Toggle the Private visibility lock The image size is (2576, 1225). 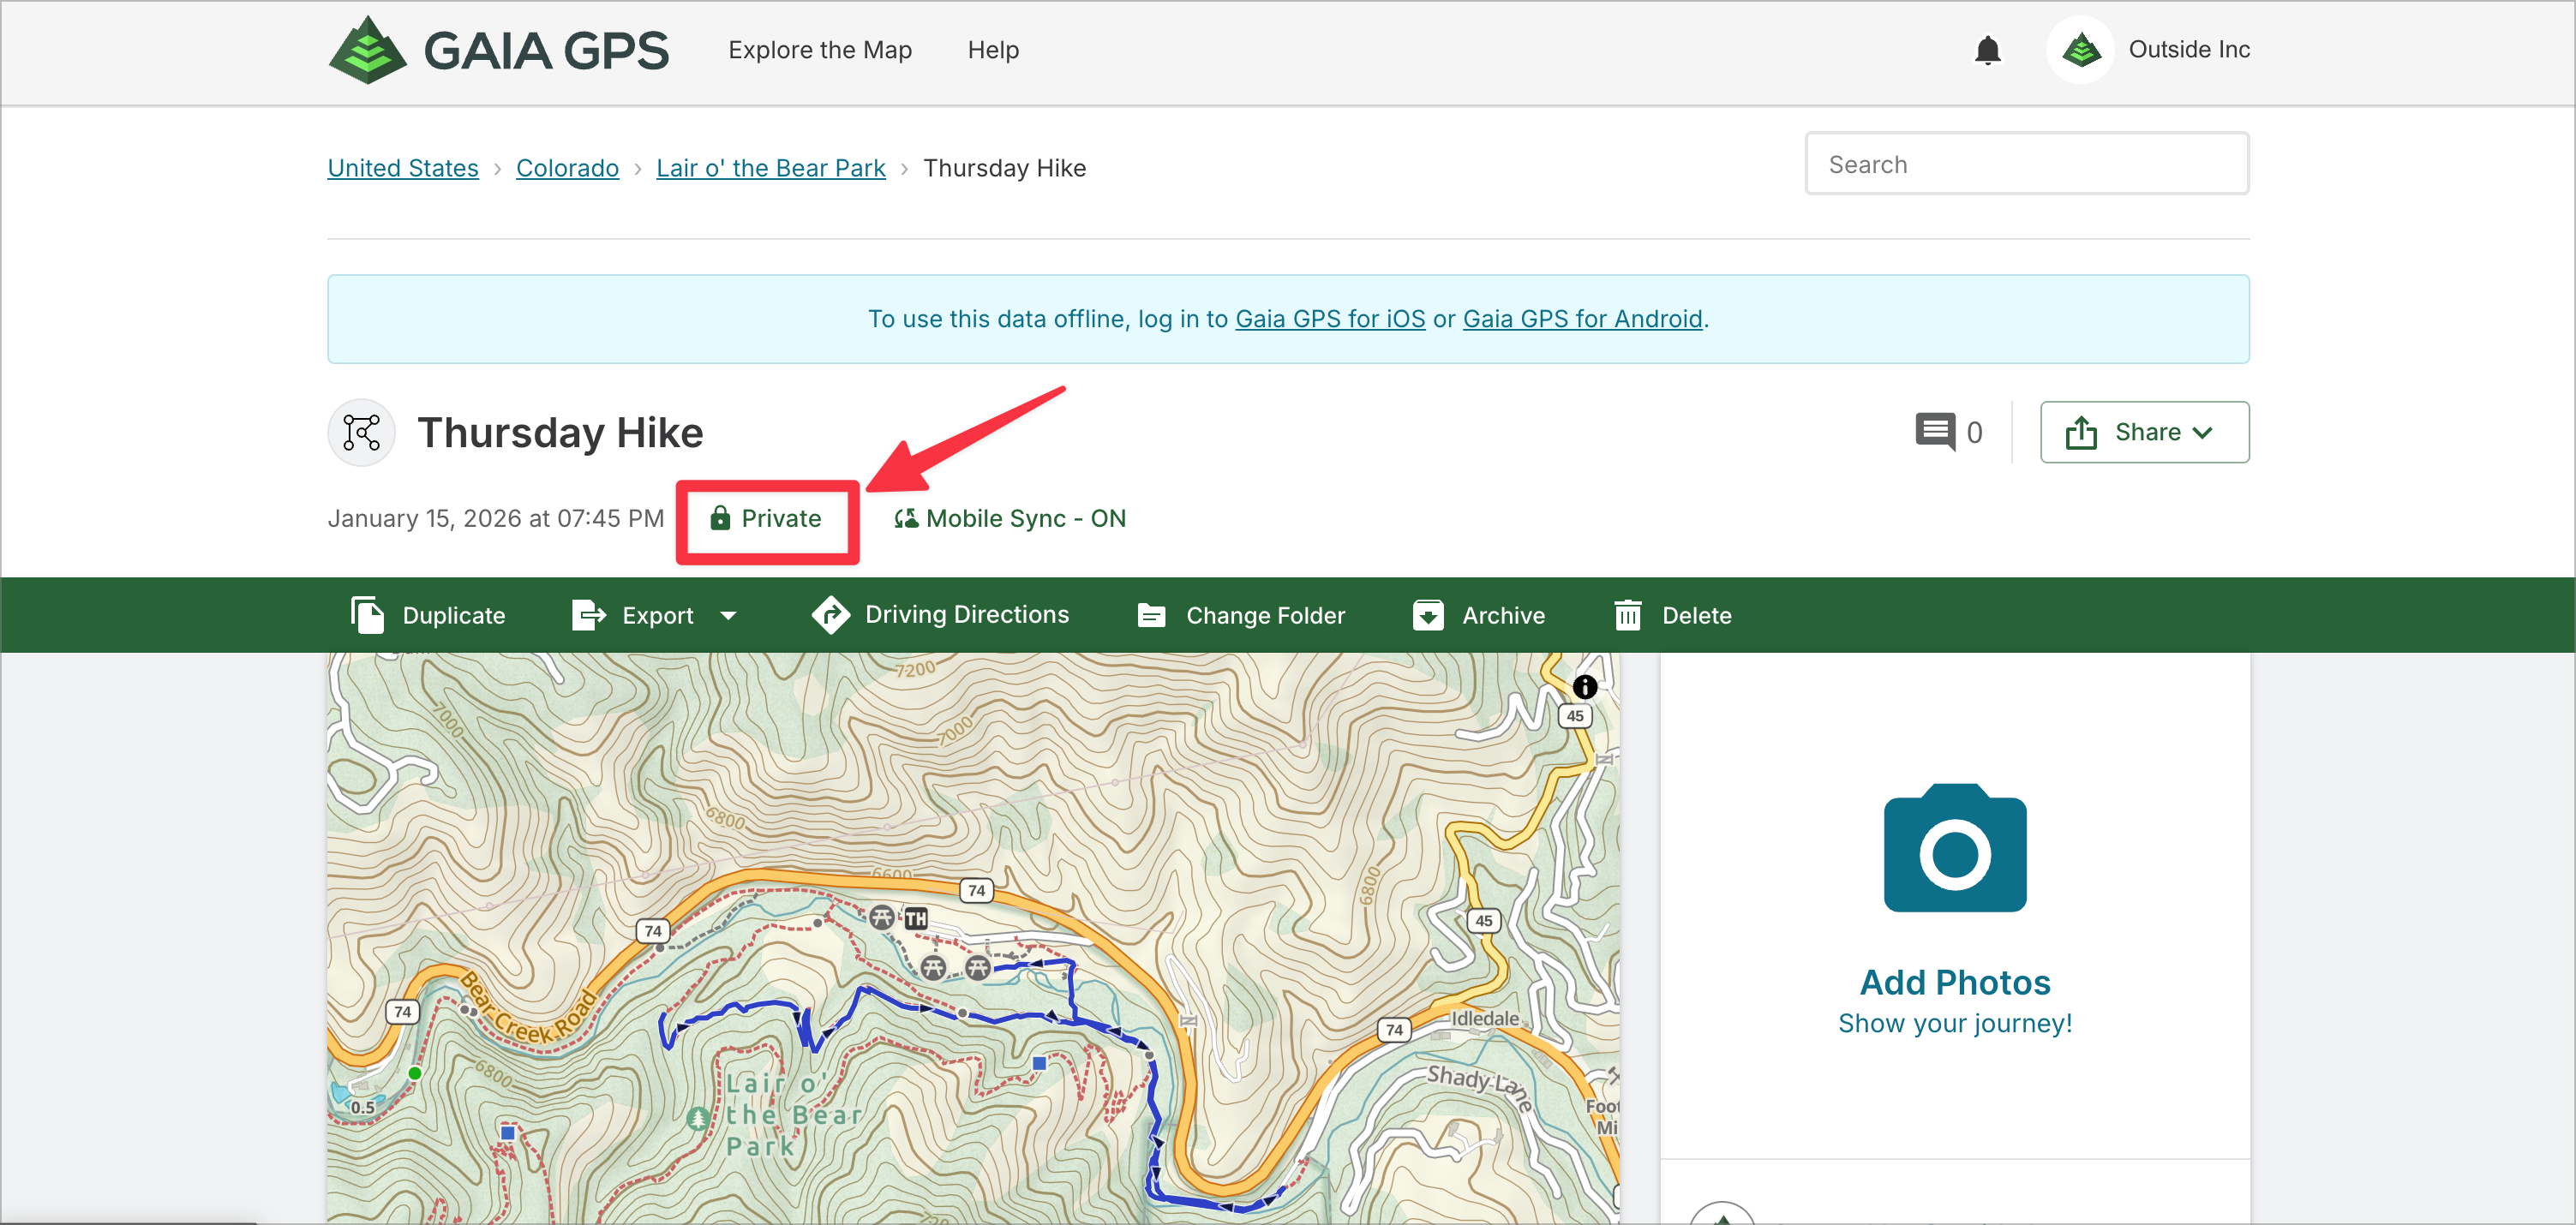coord(766,518)
